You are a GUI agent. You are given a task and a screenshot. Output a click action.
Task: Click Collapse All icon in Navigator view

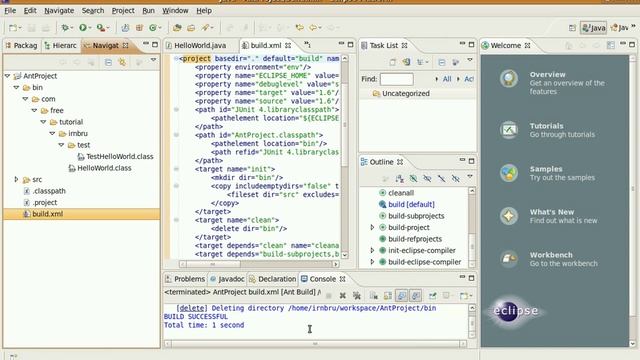(x=108, y=62)
